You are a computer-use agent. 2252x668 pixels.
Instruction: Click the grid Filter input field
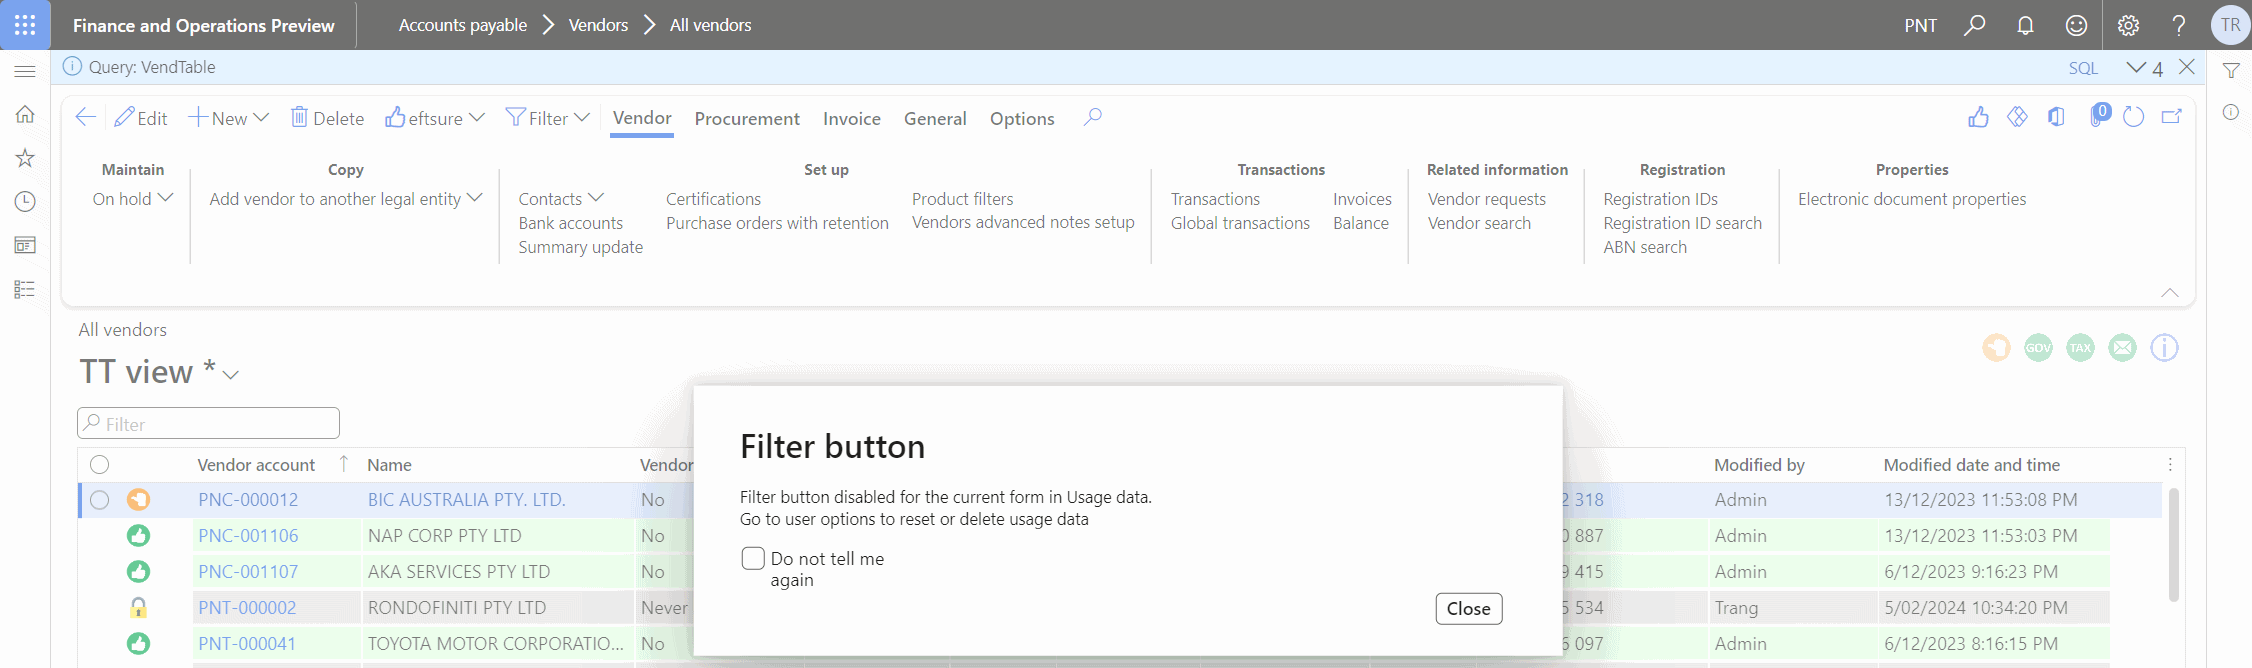click(x=208, y=423)
